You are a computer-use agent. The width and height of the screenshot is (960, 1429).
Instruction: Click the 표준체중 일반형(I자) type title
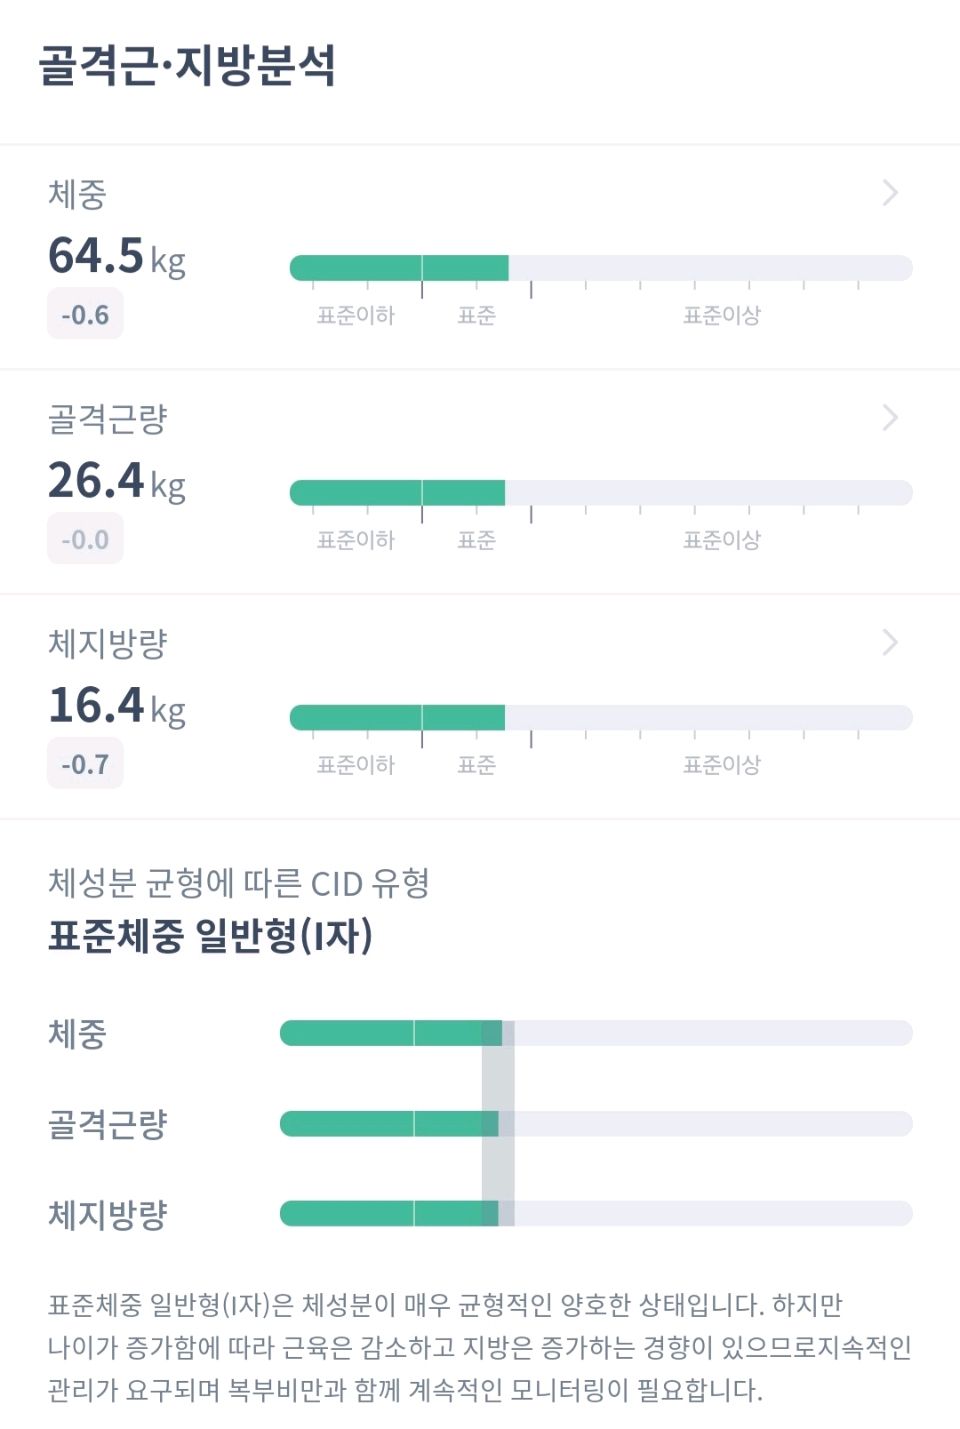tap(211, 936)
